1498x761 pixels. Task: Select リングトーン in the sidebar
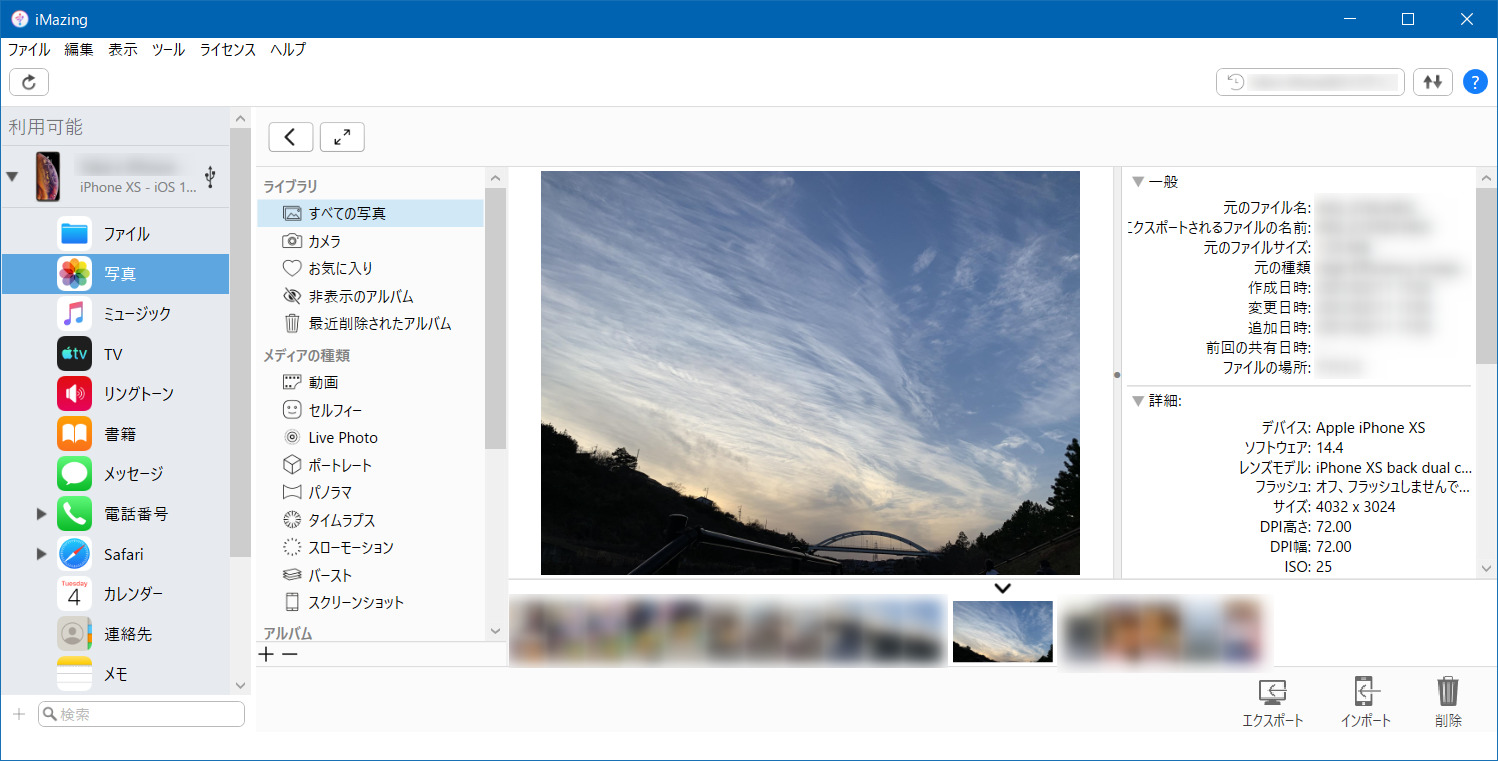(x=115, y=394)
